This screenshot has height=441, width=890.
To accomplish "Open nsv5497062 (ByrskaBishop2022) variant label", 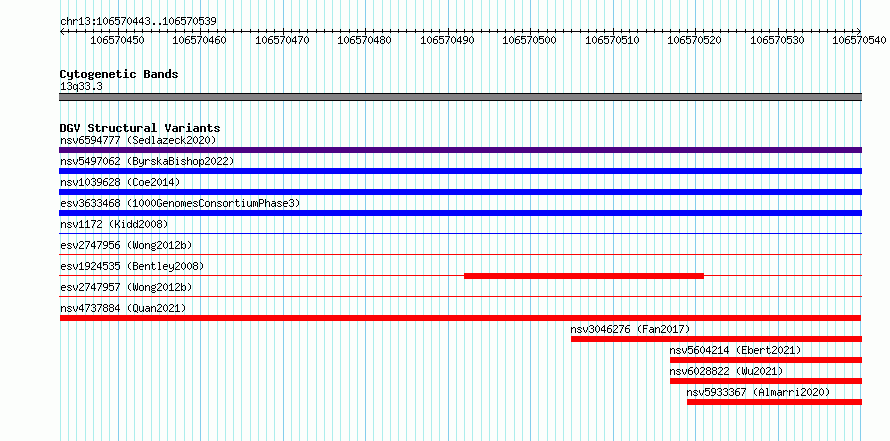I will tap(147, 161).
